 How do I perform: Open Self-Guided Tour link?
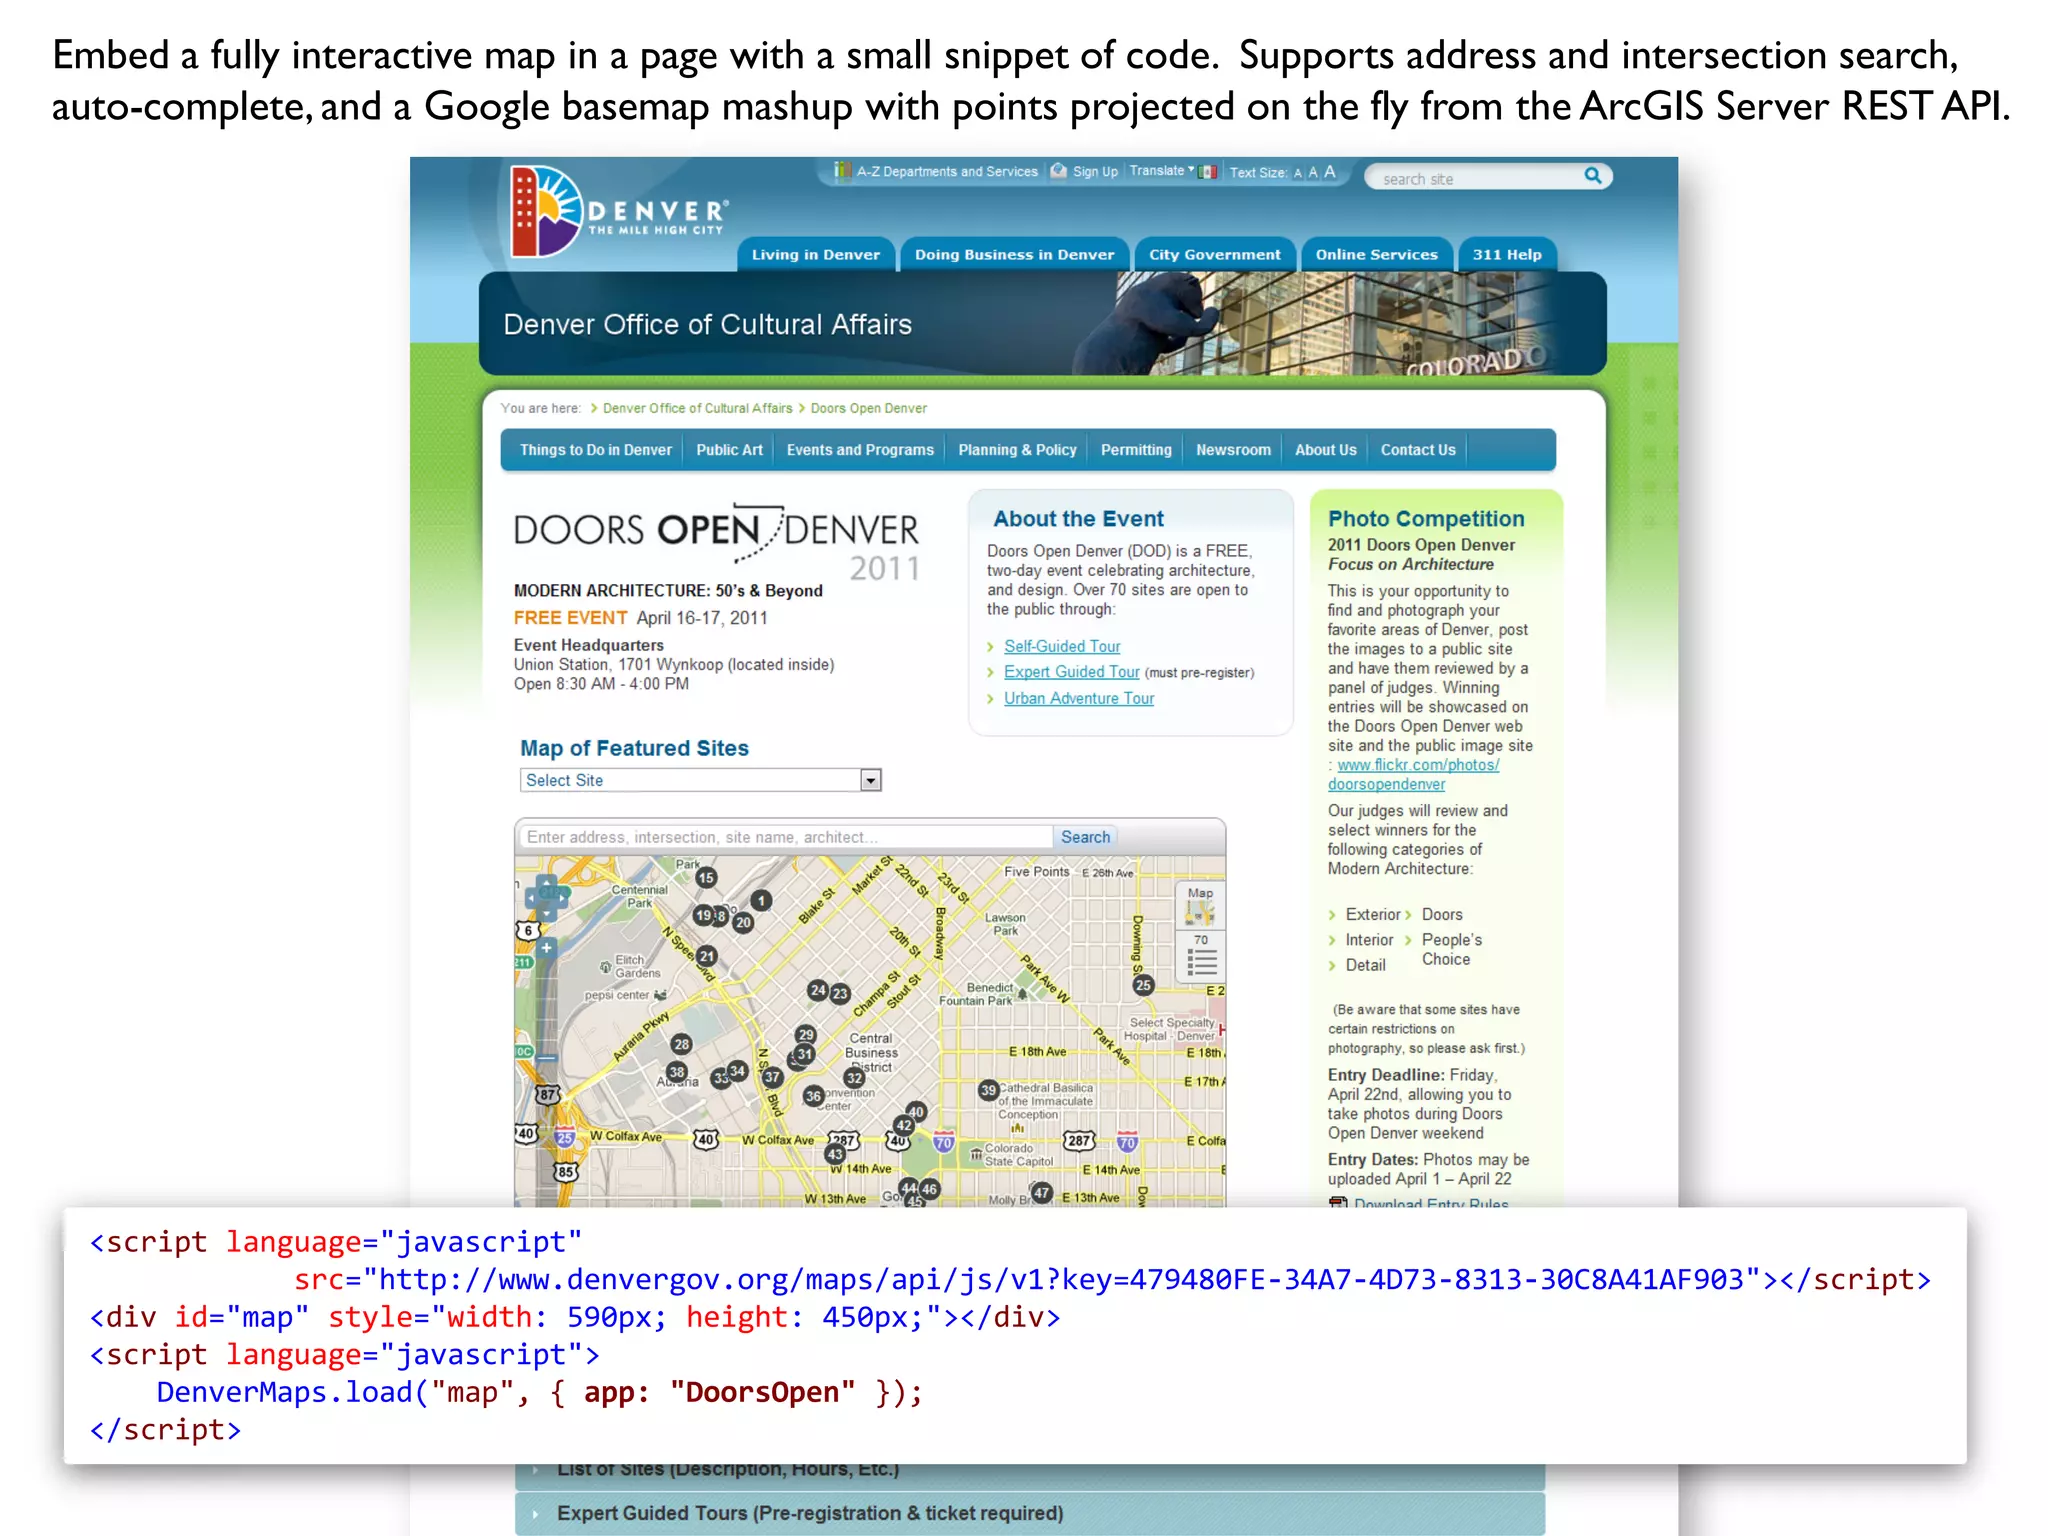1062,646
